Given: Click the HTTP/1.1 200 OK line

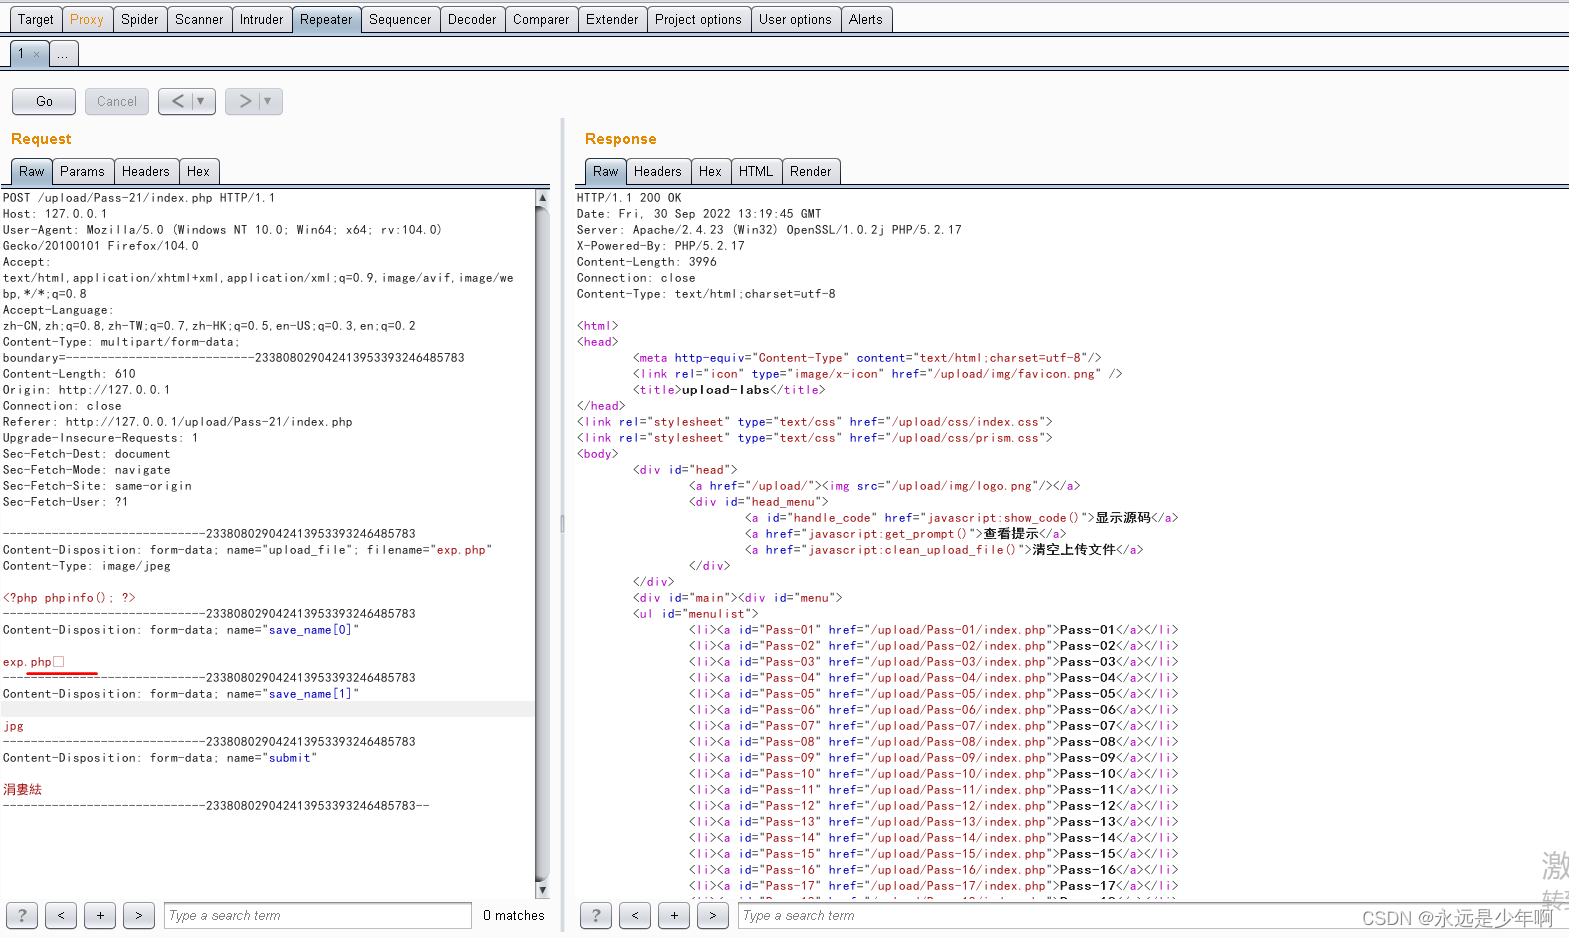Looking at the screenshot, I should click(x=629, y=198).
